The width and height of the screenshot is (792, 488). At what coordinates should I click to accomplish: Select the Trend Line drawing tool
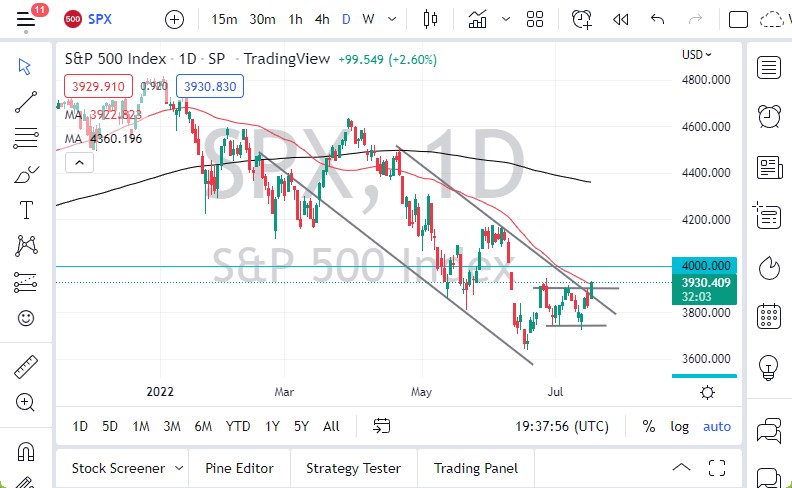point(26,100)
